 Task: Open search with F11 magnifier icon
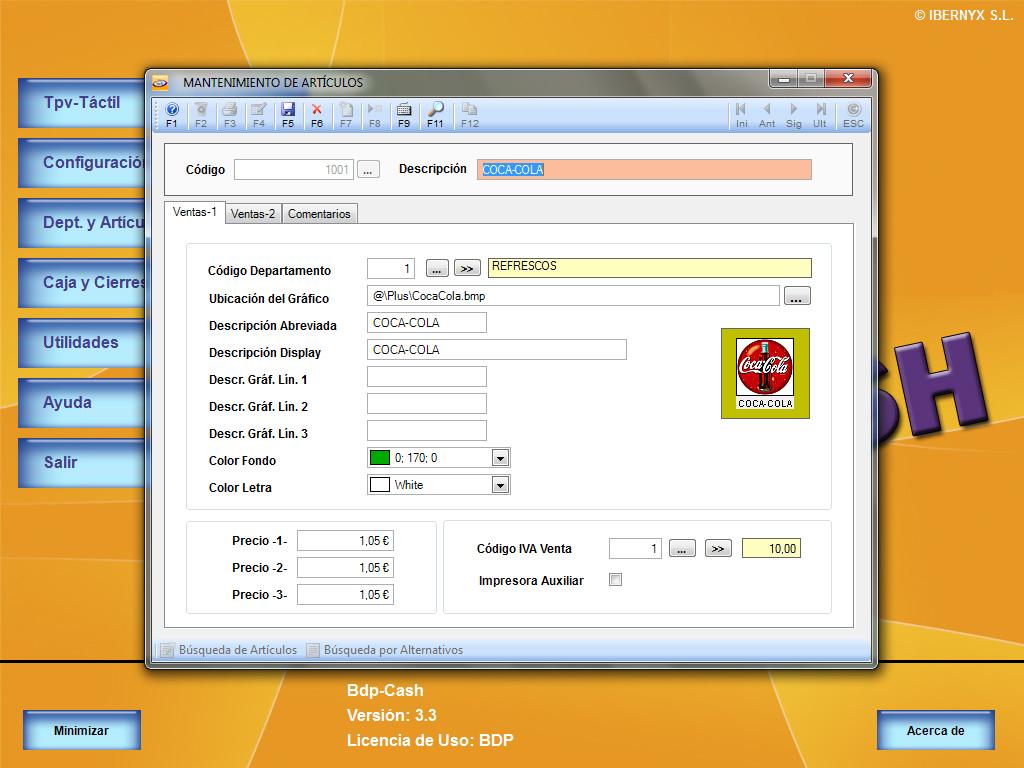pos(435,114)
